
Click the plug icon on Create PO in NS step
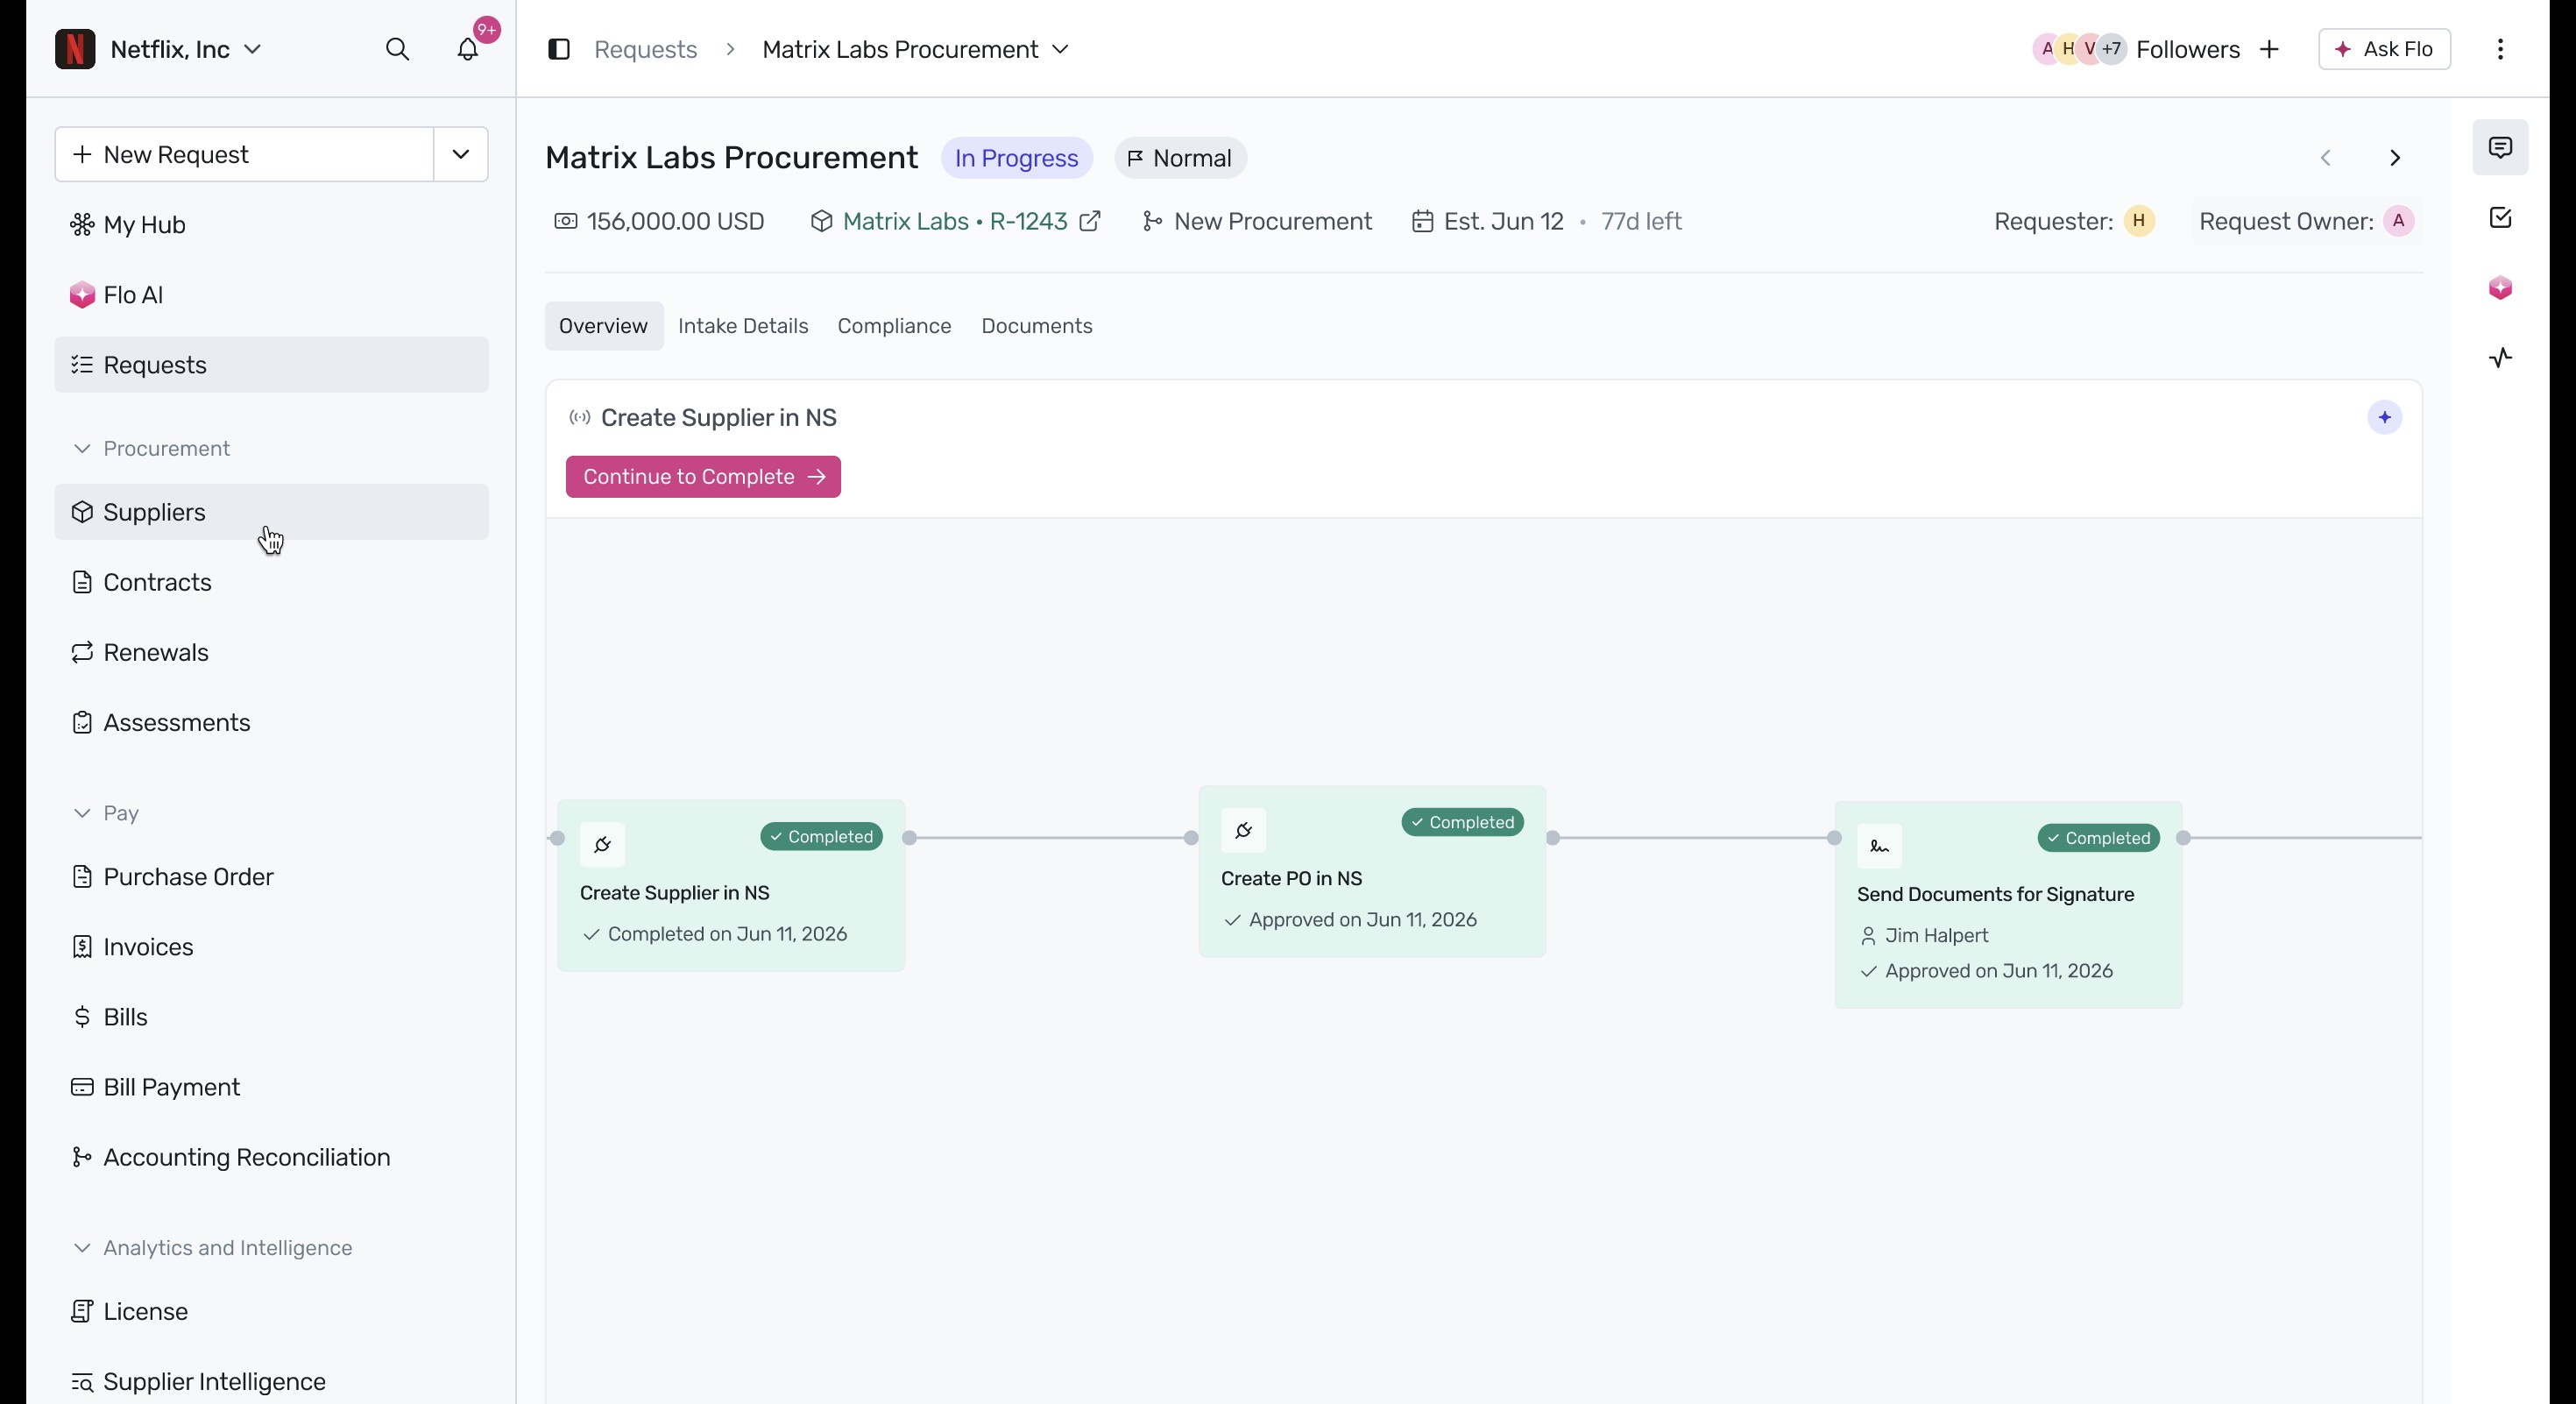coord(1243,831)
